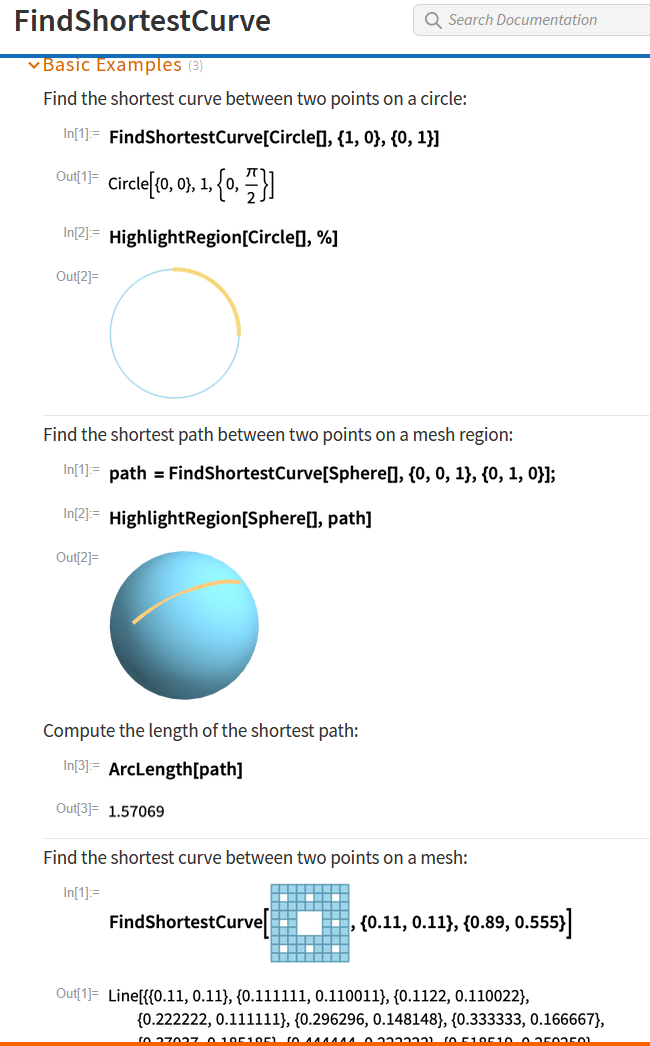Screen dimensions: 650x1046
Task: Click the carpet mesh image in input
Action: pos(310,923)
